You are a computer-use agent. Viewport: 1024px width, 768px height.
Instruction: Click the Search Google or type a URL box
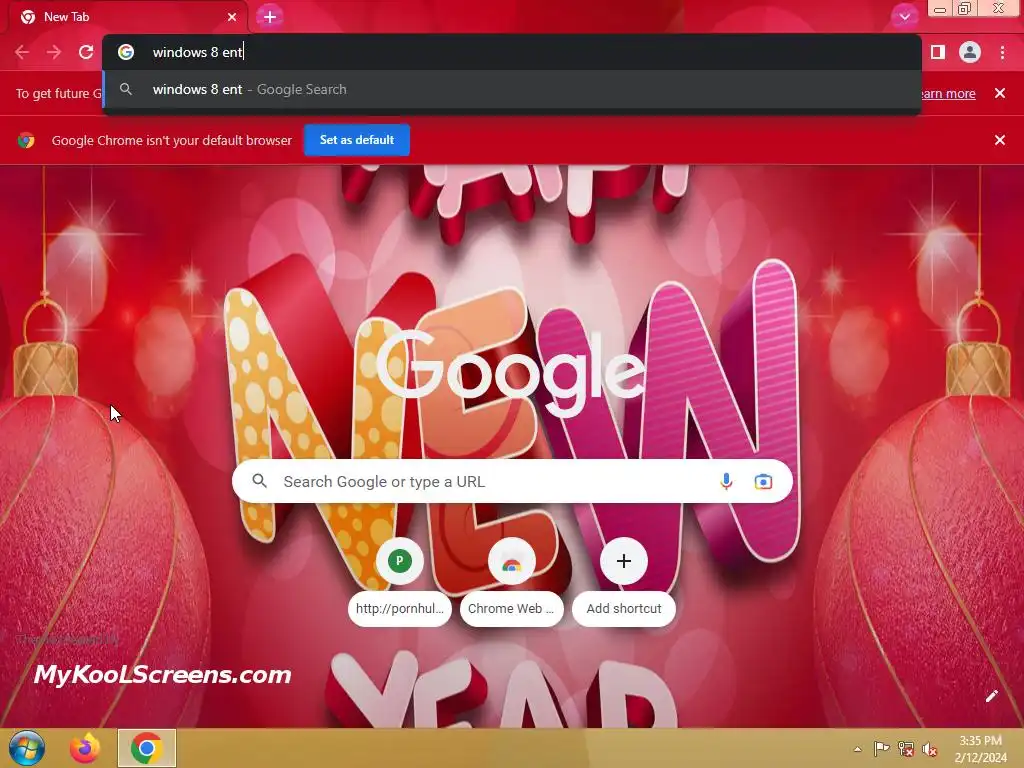(x=512, y=481)
